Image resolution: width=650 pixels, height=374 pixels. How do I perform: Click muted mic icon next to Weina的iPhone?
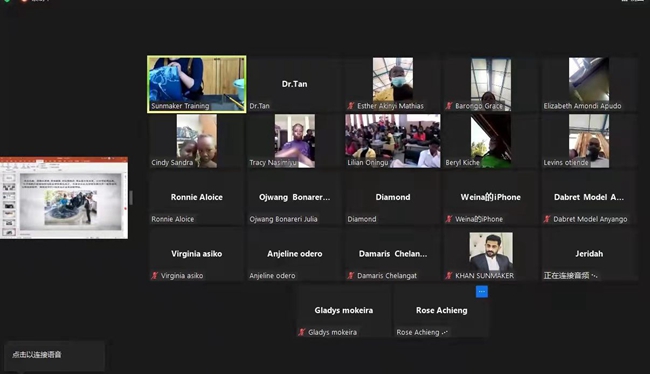449,219
